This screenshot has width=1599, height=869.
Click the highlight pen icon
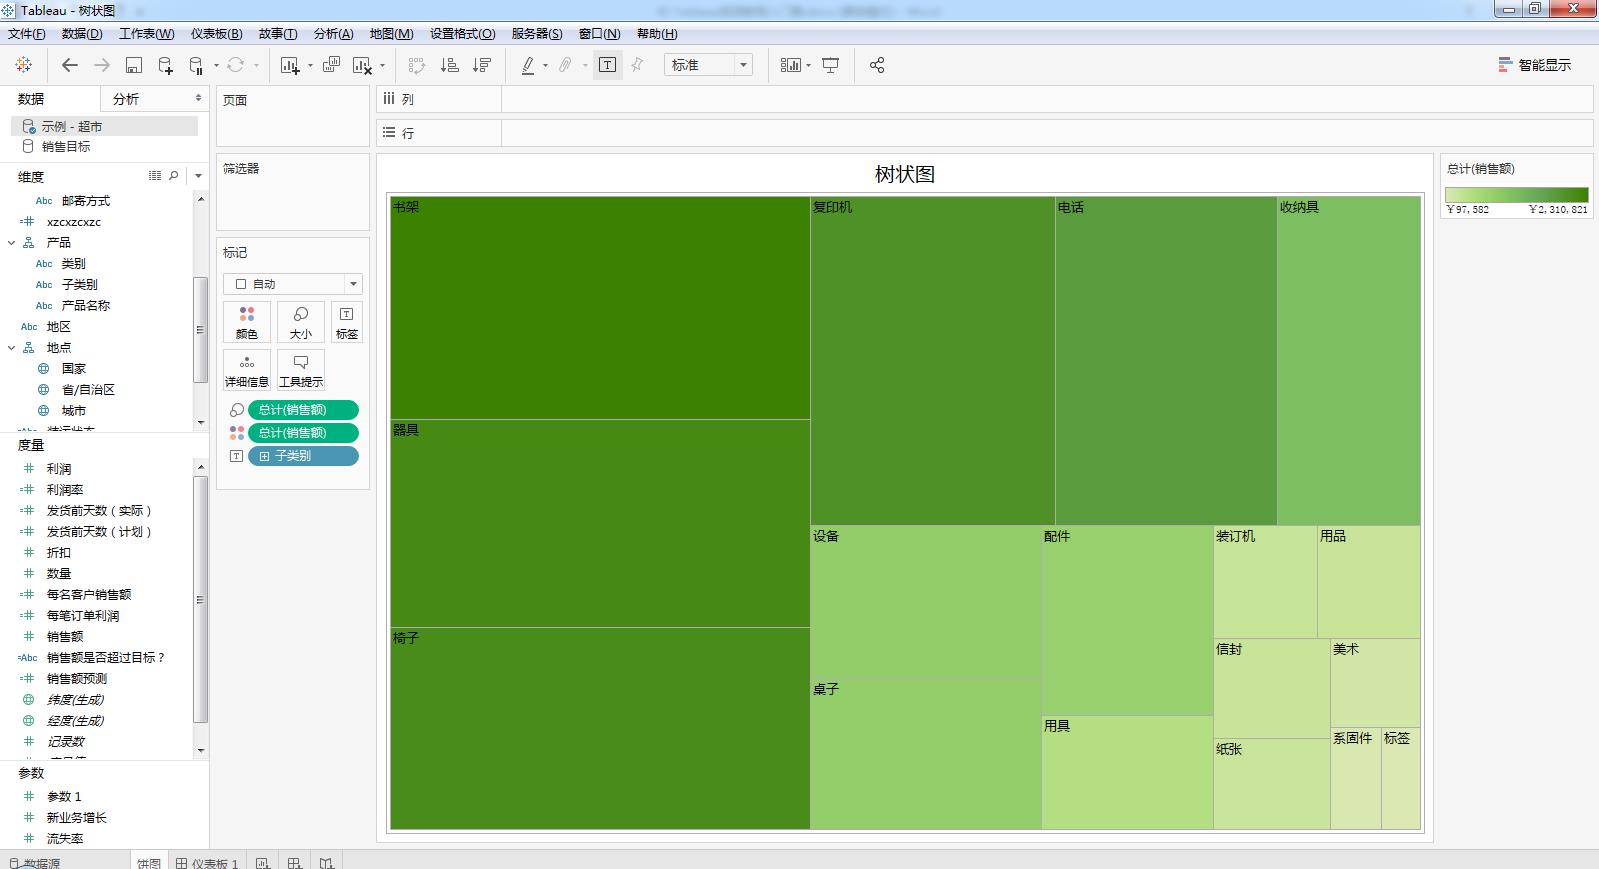[x=527, y=65]
